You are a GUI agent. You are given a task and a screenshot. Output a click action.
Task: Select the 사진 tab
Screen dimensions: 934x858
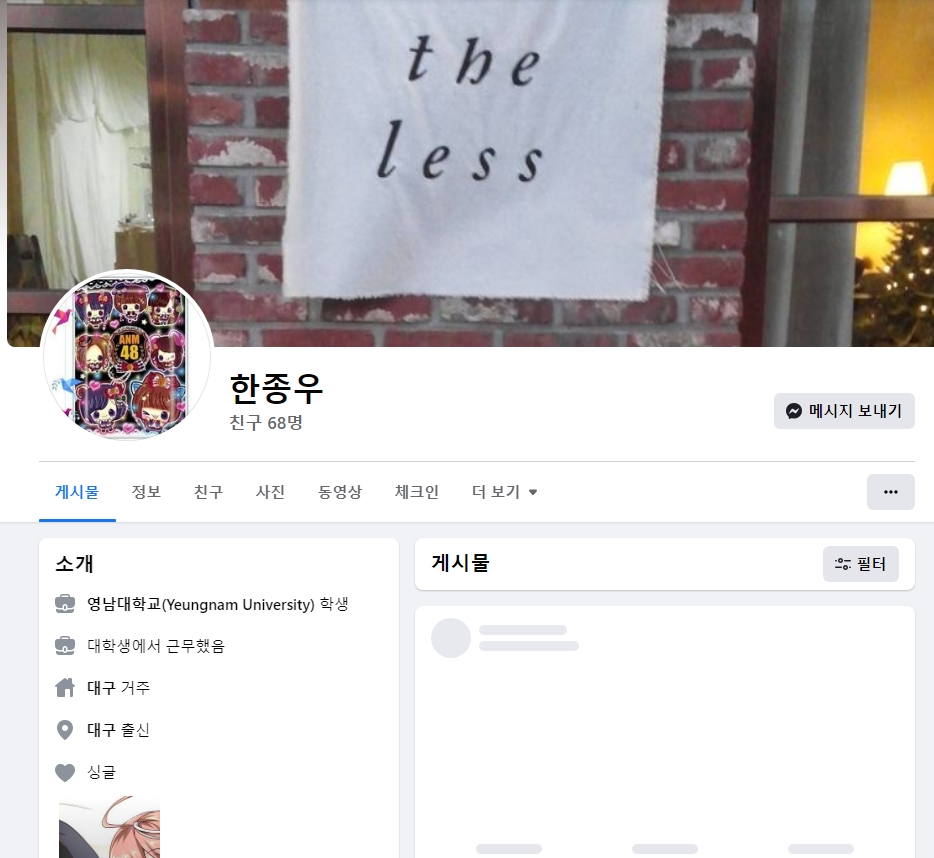coord(270,492)
